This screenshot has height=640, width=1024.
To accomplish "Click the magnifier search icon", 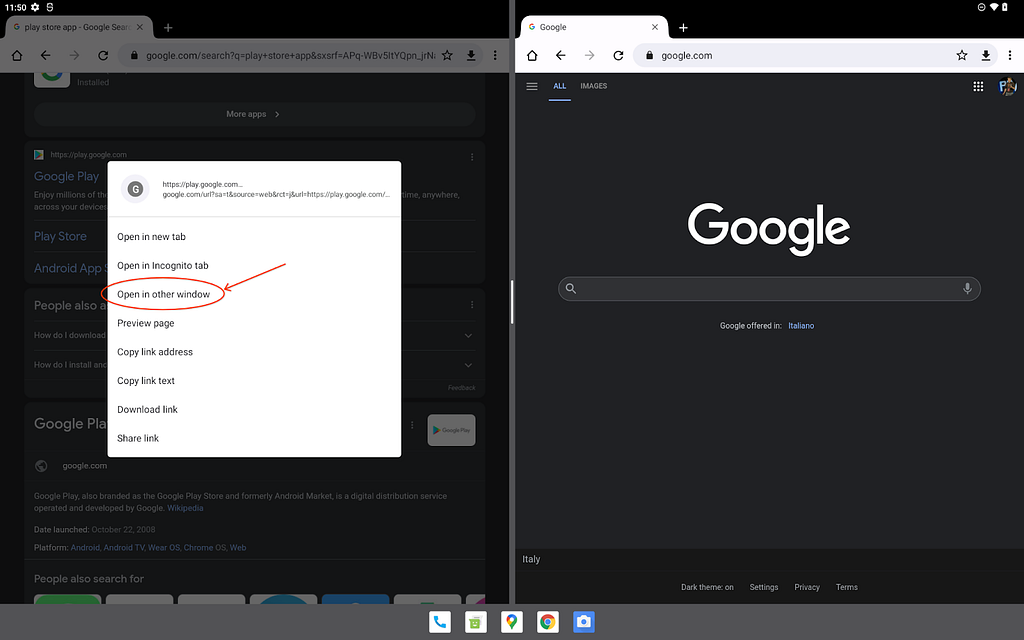I will 571,289.
